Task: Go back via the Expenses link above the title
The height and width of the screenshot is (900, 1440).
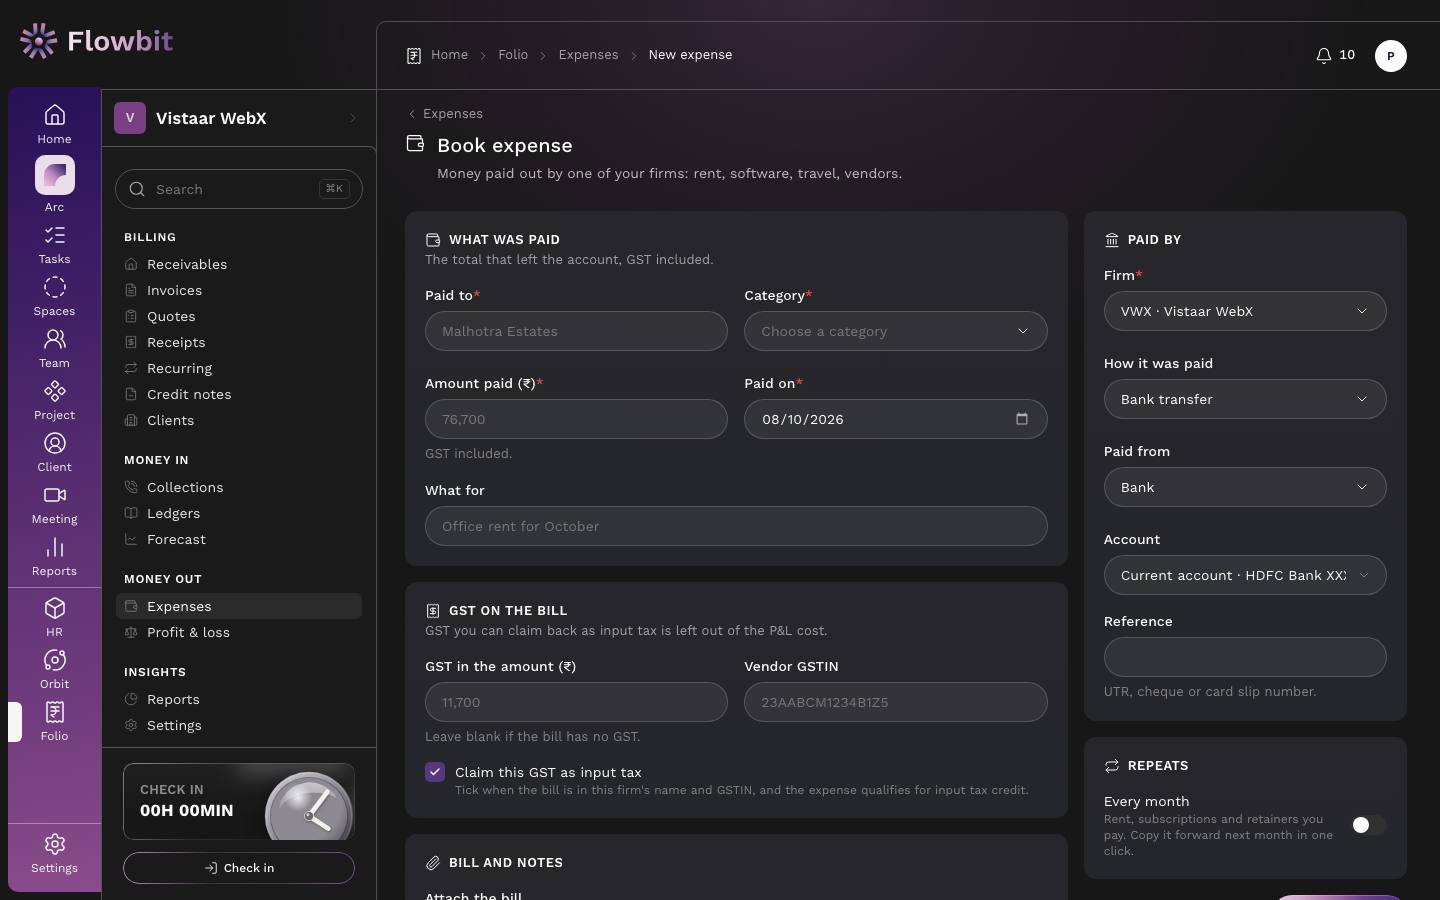Action: [x=445, y=114]
